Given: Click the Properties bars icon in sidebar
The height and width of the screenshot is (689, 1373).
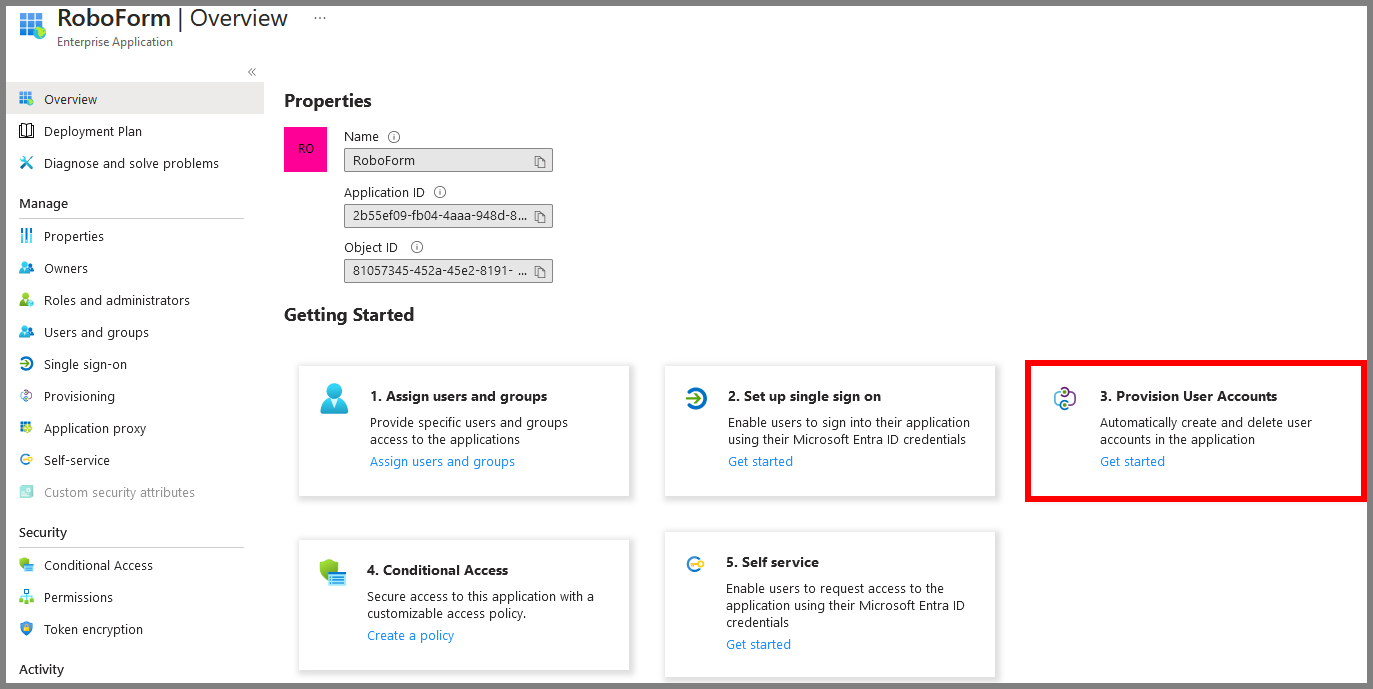Looking at the screenshot, I should click(x=26, y=236).
